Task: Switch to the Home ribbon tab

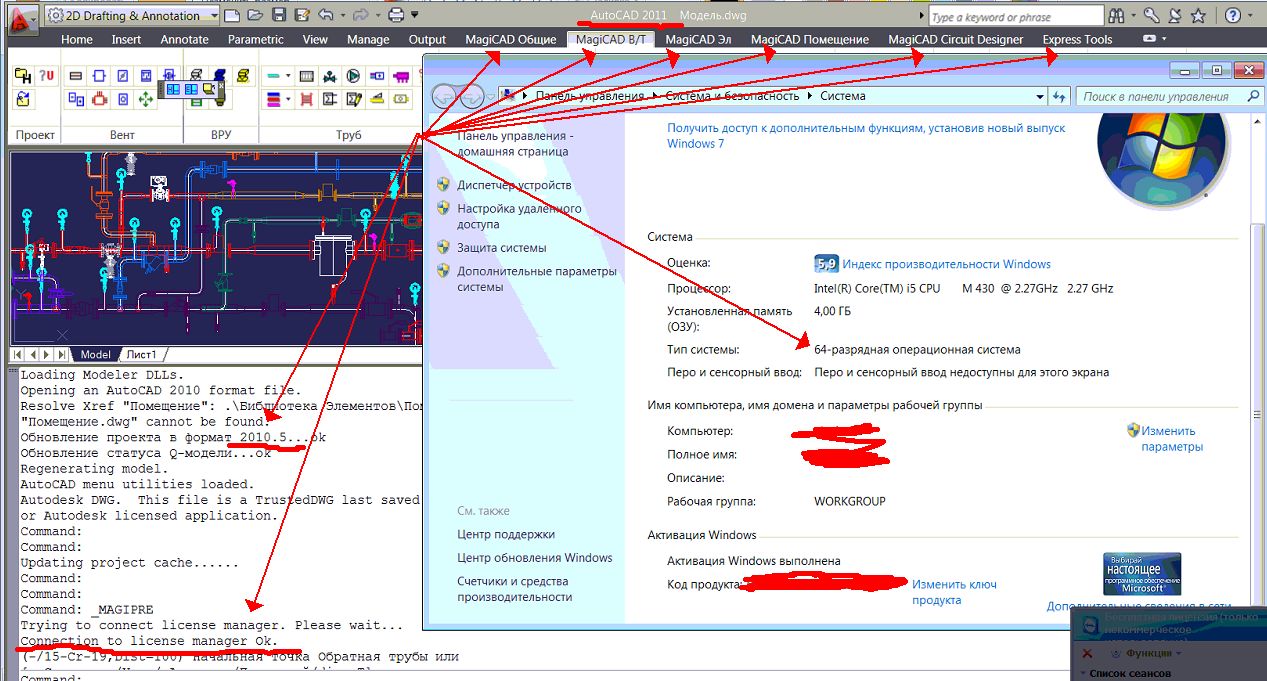Action: click(x=77, y=39)
